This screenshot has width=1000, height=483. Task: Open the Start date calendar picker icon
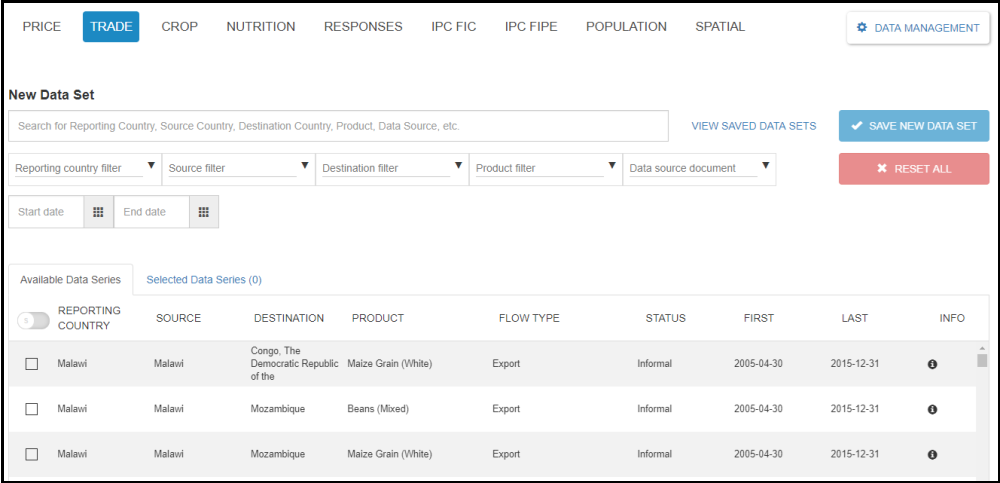(98, 212)
